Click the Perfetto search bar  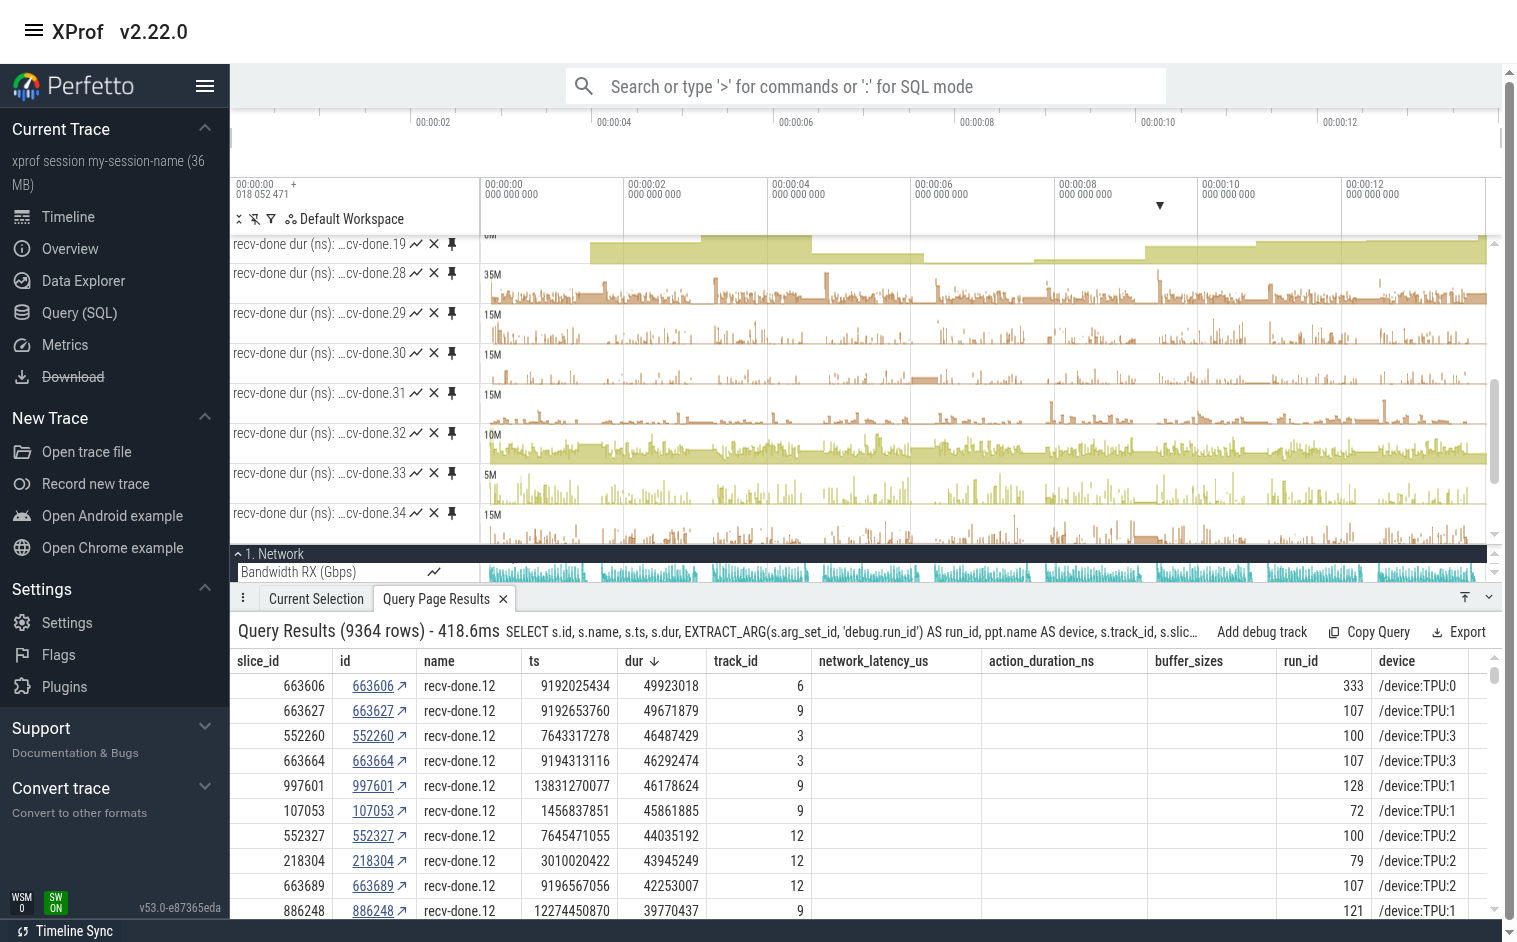pos(868,86)
